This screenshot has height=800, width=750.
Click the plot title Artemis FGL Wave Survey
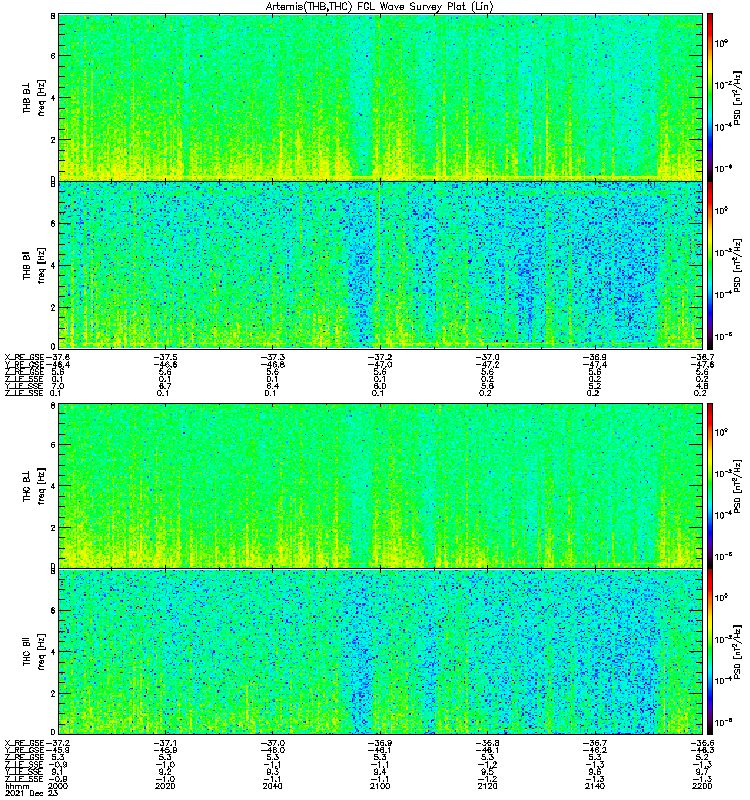pyautogui.click(x=379, y=7)
